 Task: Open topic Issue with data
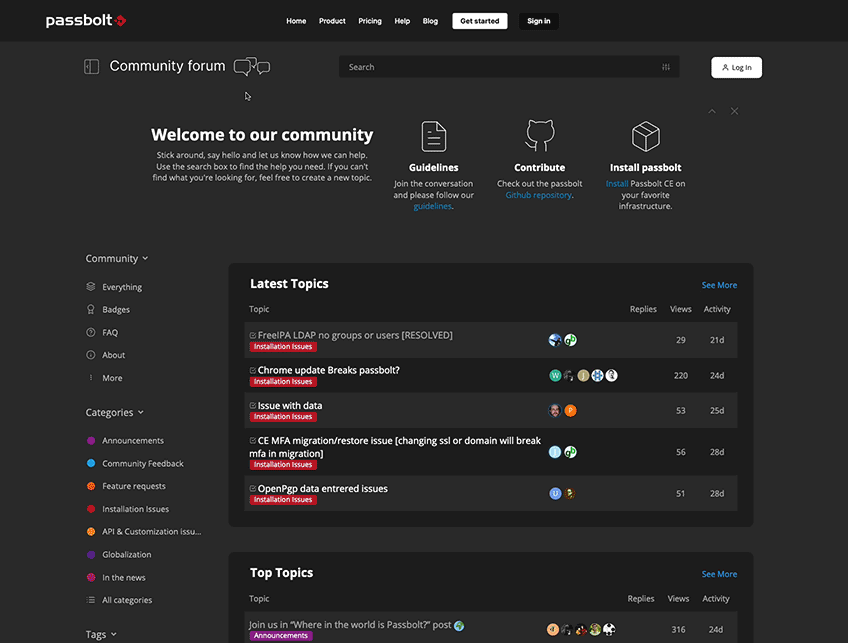point(290,406)
